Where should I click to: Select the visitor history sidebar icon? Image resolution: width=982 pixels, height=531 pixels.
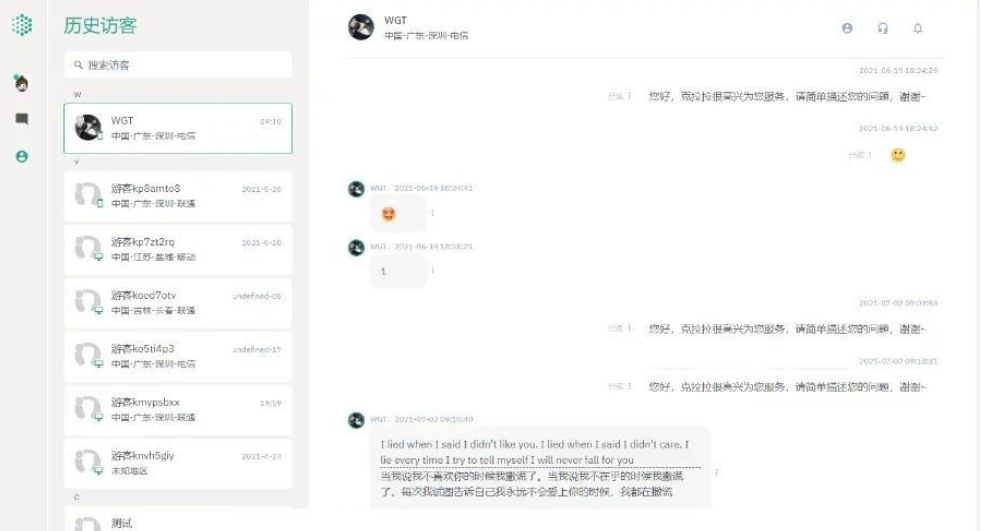[x=22, y=157]
